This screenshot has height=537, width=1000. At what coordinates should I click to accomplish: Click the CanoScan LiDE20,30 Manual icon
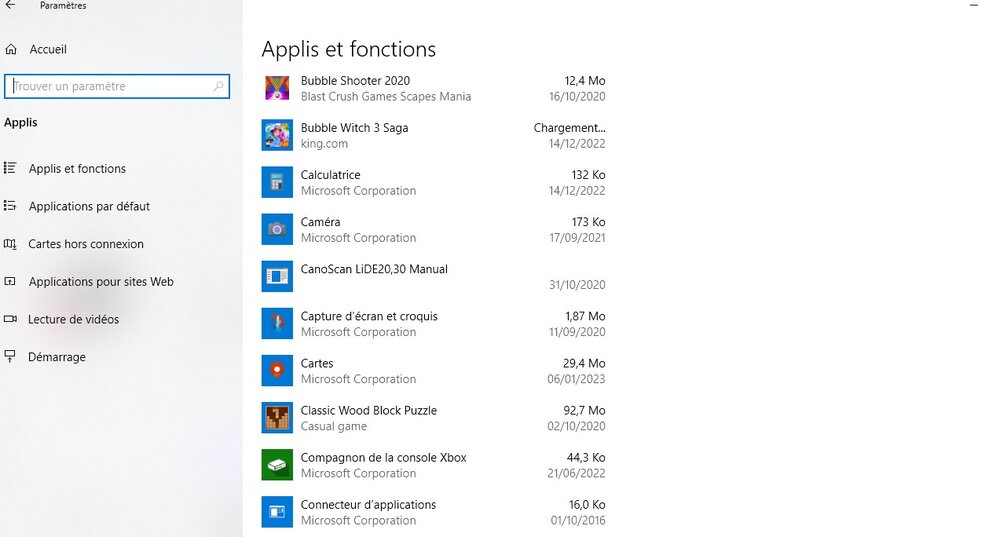[x=277, y=276]
